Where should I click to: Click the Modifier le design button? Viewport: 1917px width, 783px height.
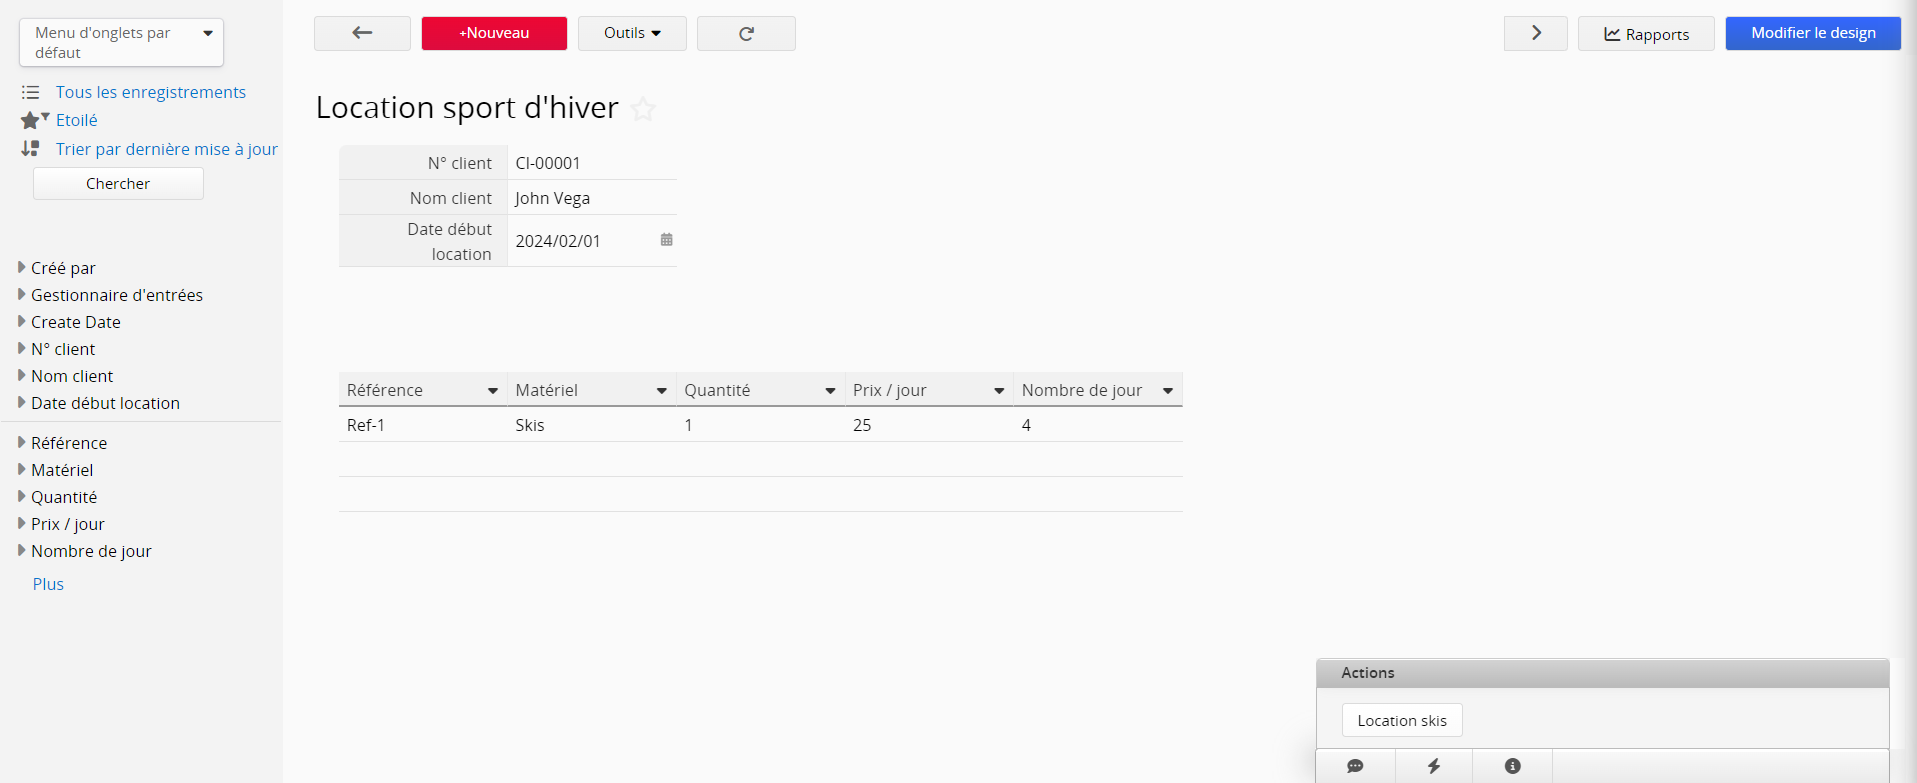[1812, 33]
